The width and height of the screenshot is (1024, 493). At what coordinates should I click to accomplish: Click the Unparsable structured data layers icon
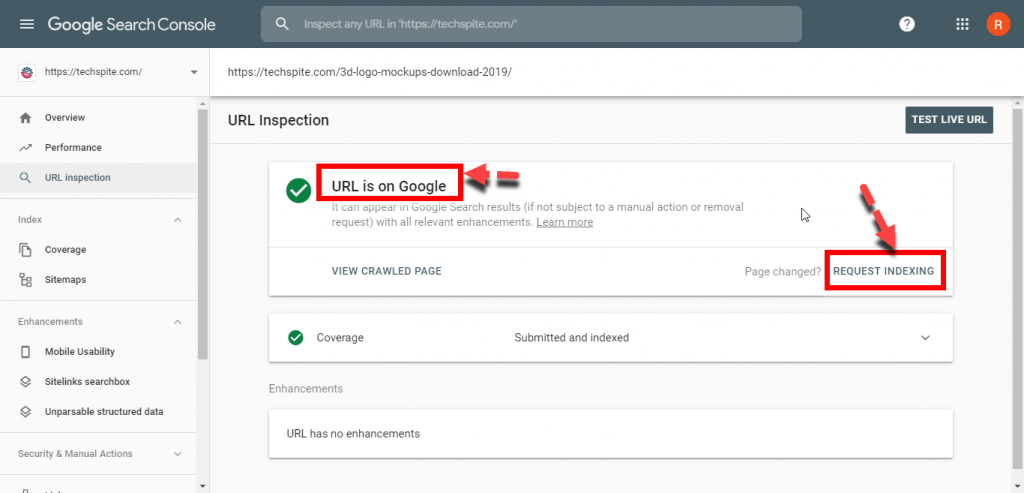pos(25,412)
